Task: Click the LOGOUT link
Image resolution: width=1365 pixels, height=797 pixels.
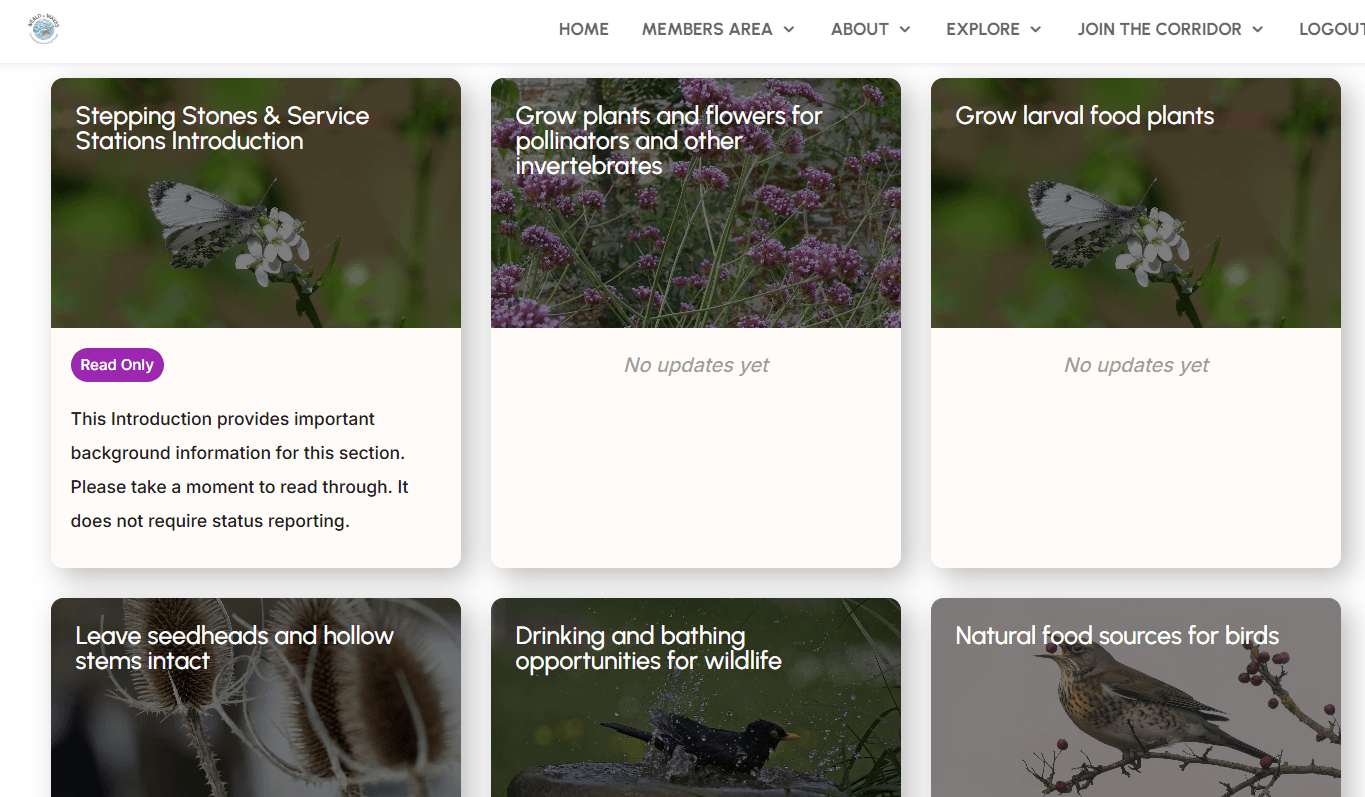Action: coord(1332,29)
